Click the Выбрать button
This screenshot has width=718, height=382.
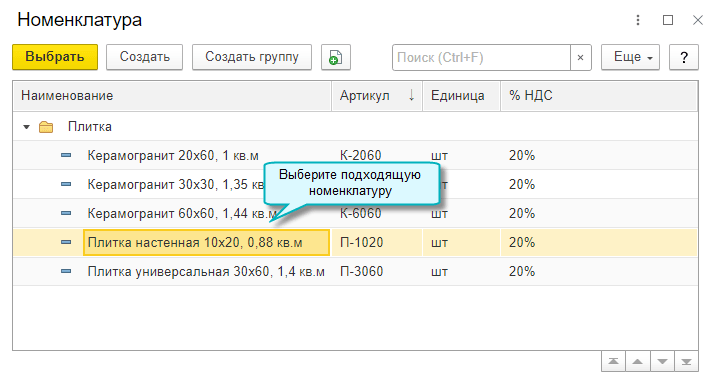(x=55, y=57)
